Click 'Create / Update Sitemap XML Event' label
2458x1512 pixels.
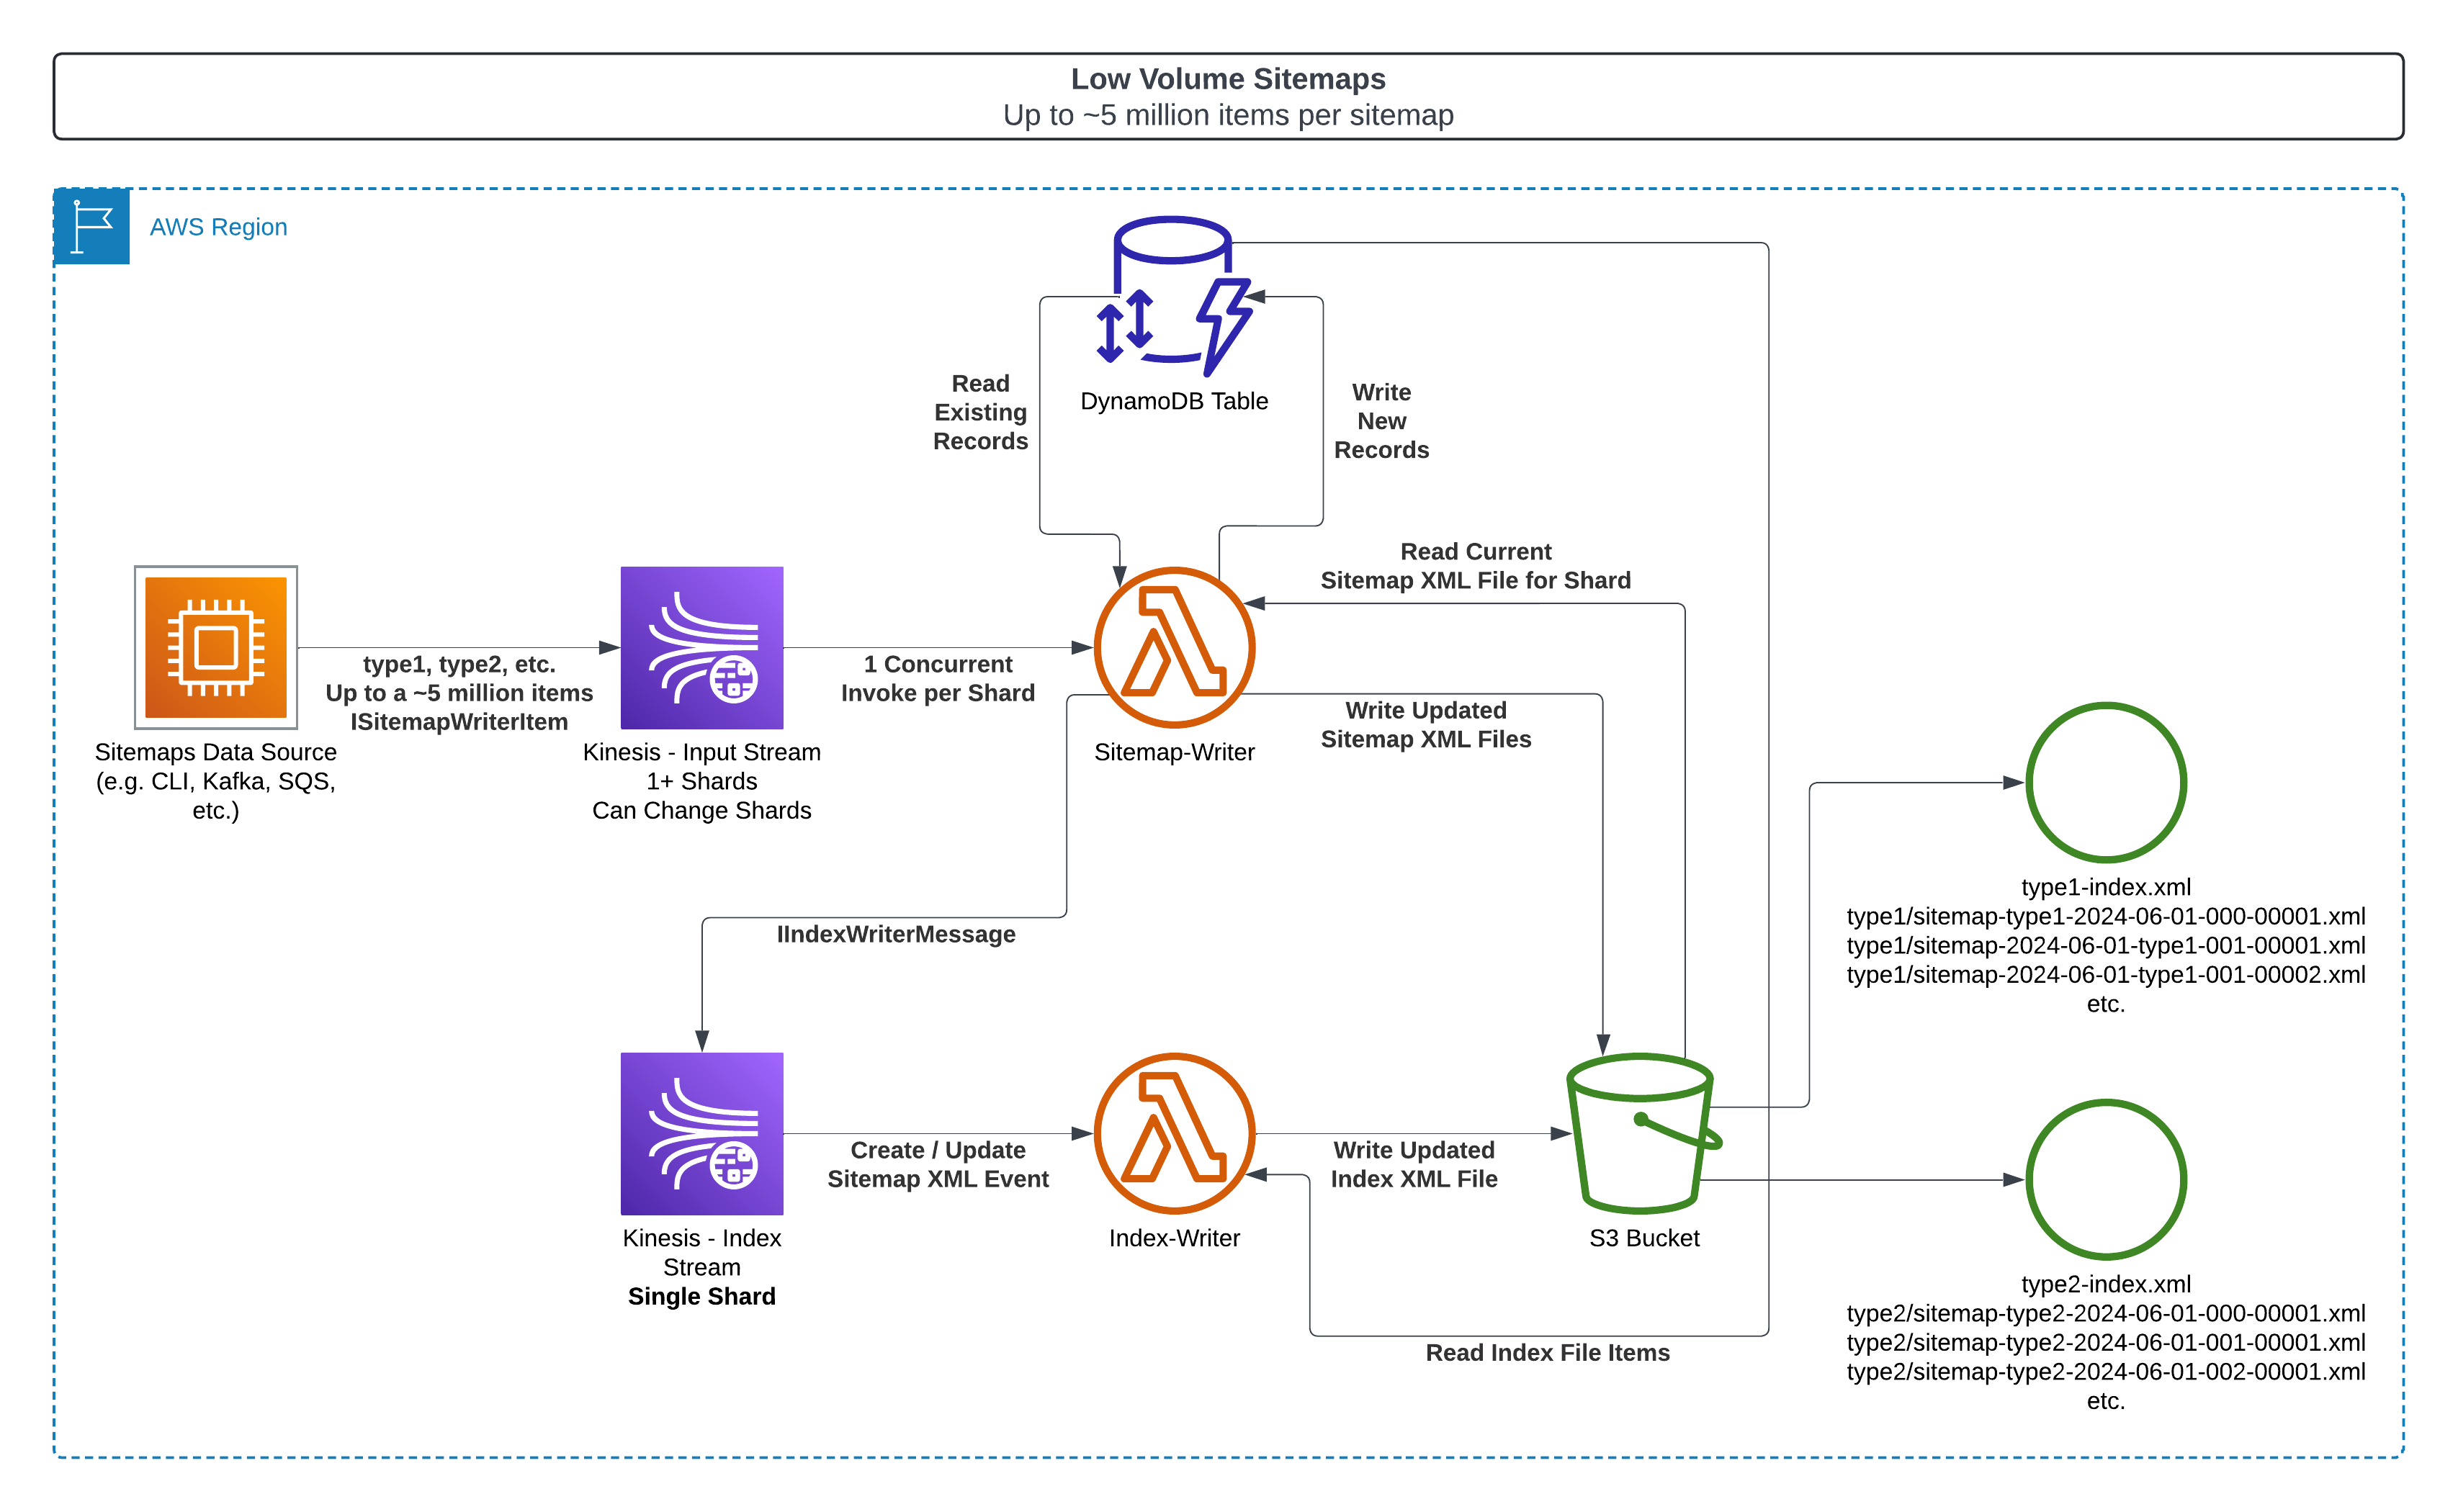click(938, 1165)
